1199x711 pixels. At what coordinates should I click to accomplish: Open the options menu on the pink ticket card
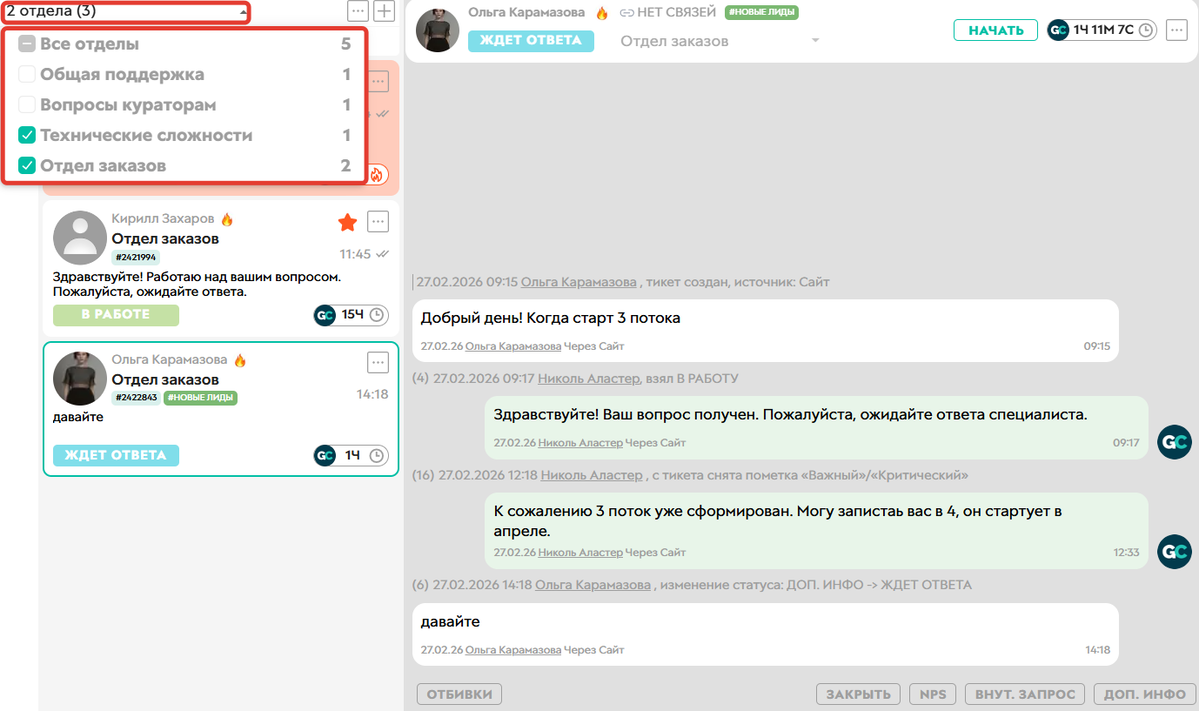click(x=379, y=80)
